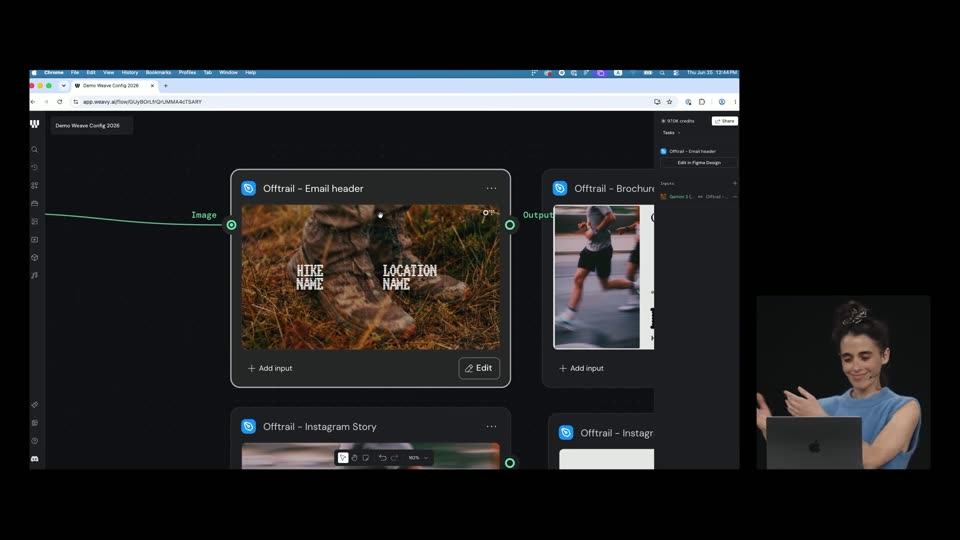
Task: Open the video tools icon in sidebar
Action: pos(35,239)
